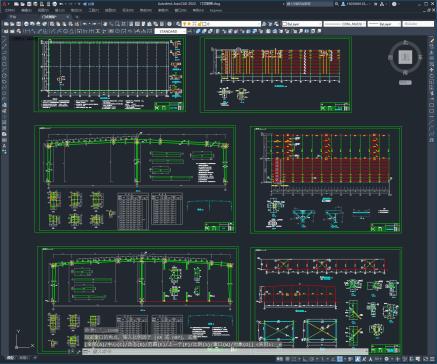Click the command line input field
This screenshot has height=364, width=437.
click(x=225, y=351)
